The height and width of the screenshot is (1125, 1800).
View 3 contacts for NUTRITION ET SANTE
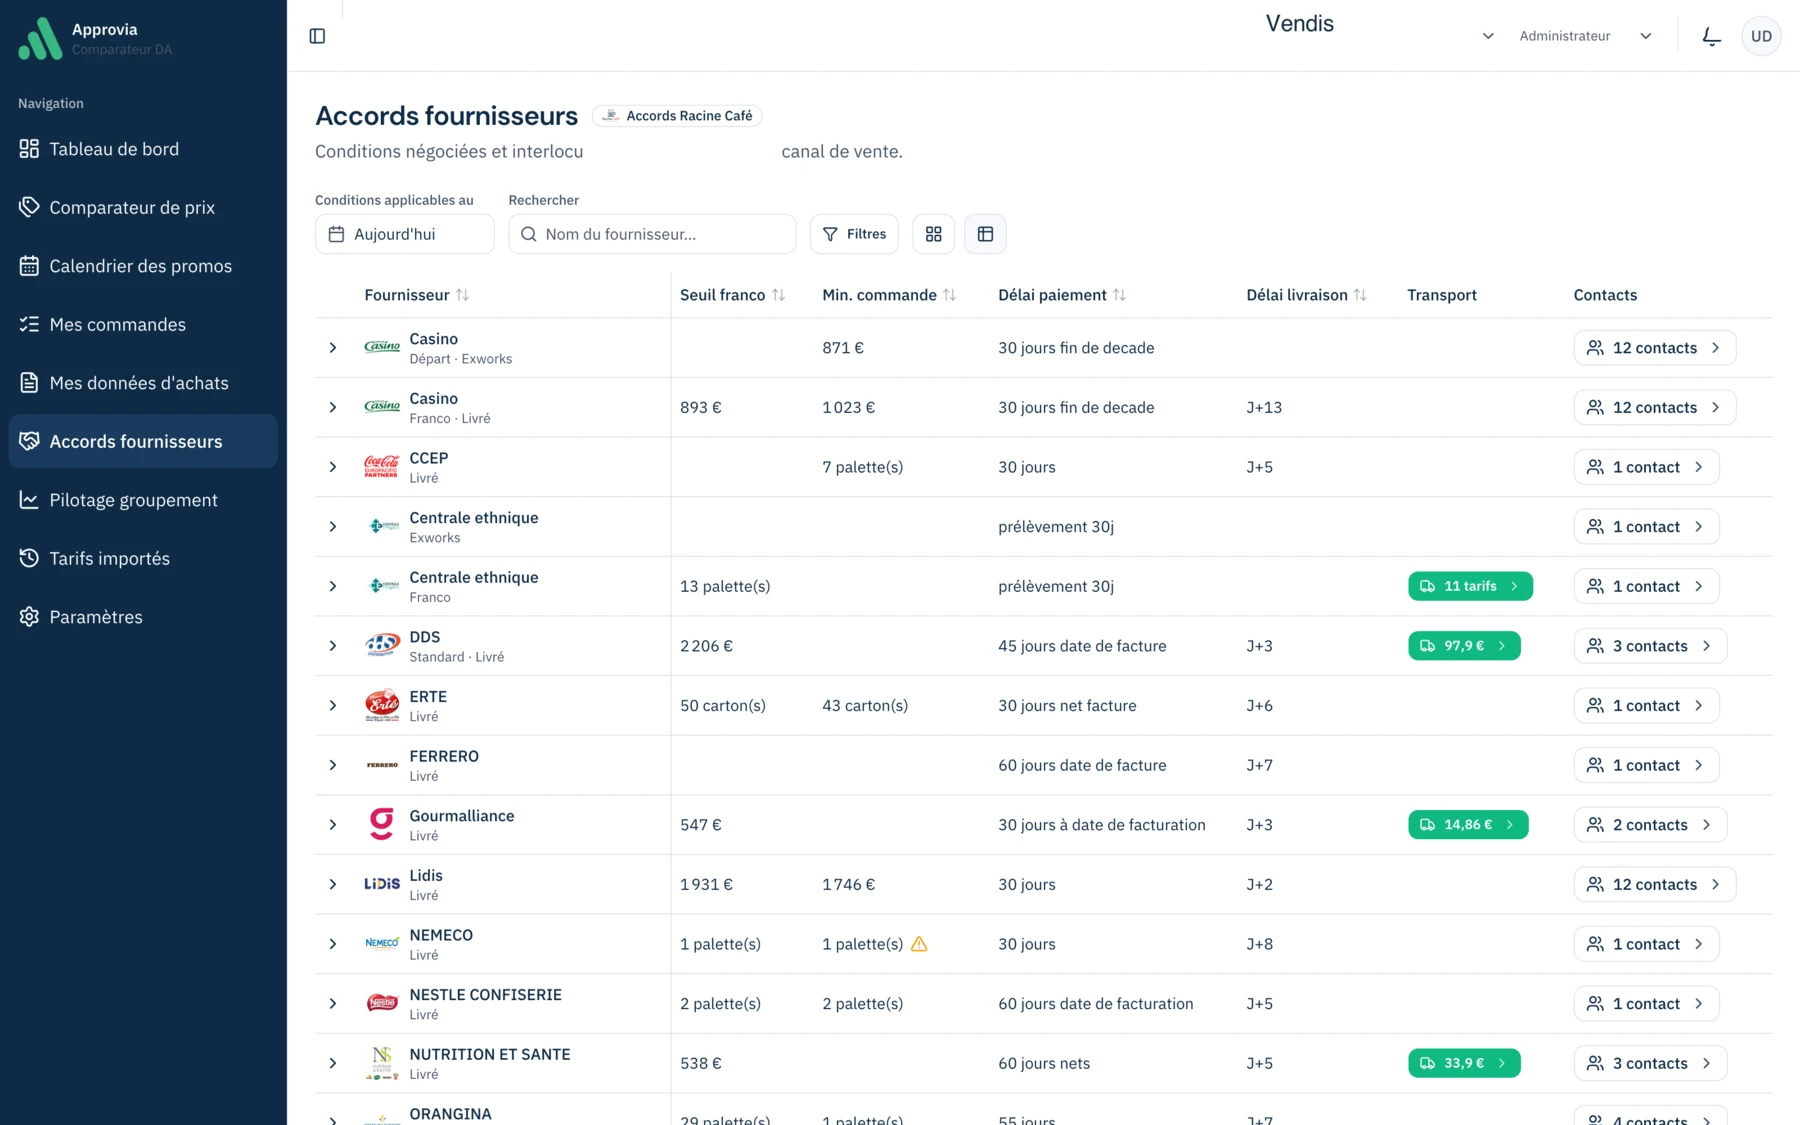coord(1650,1063)
